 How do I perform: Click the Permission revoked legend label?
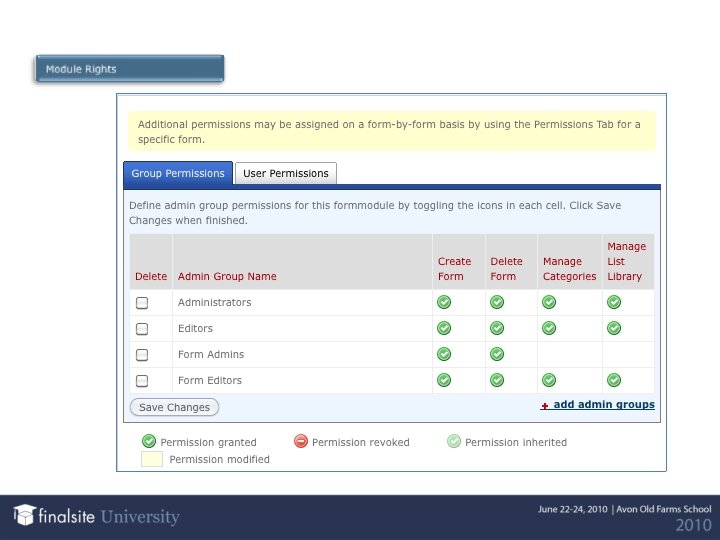360,442
